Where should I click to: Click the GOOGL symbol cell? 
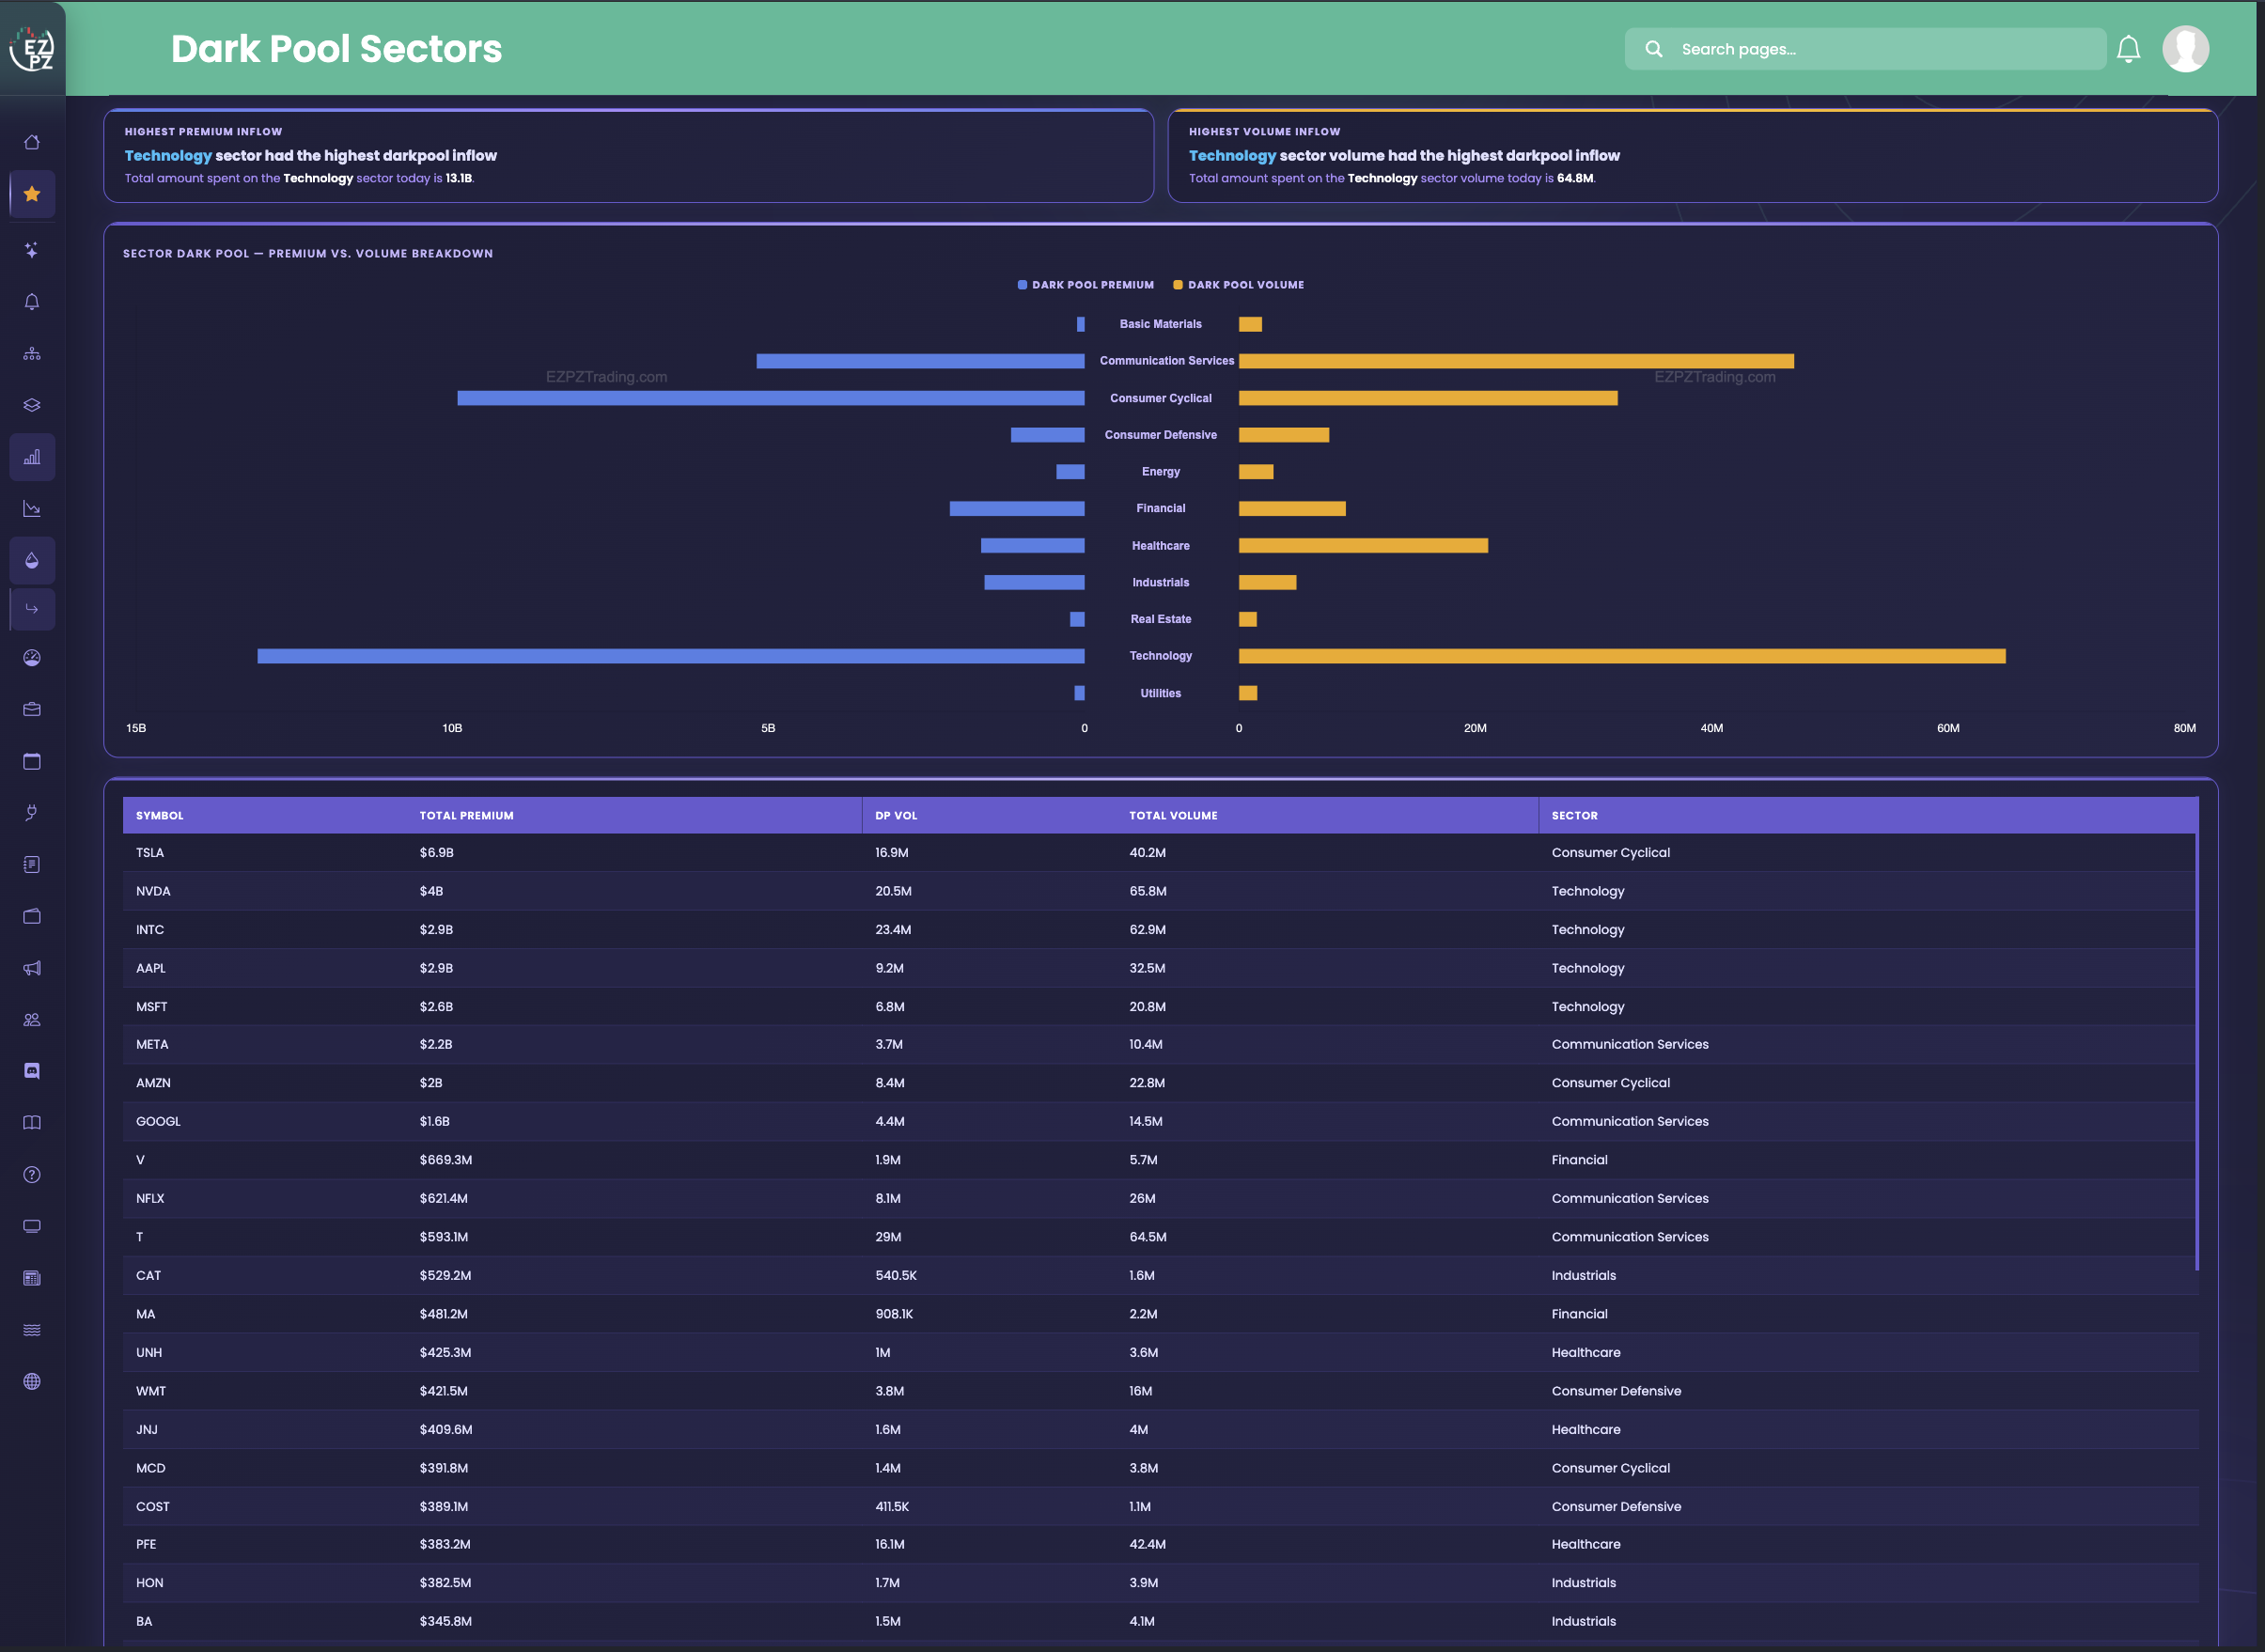[158, 1122]
